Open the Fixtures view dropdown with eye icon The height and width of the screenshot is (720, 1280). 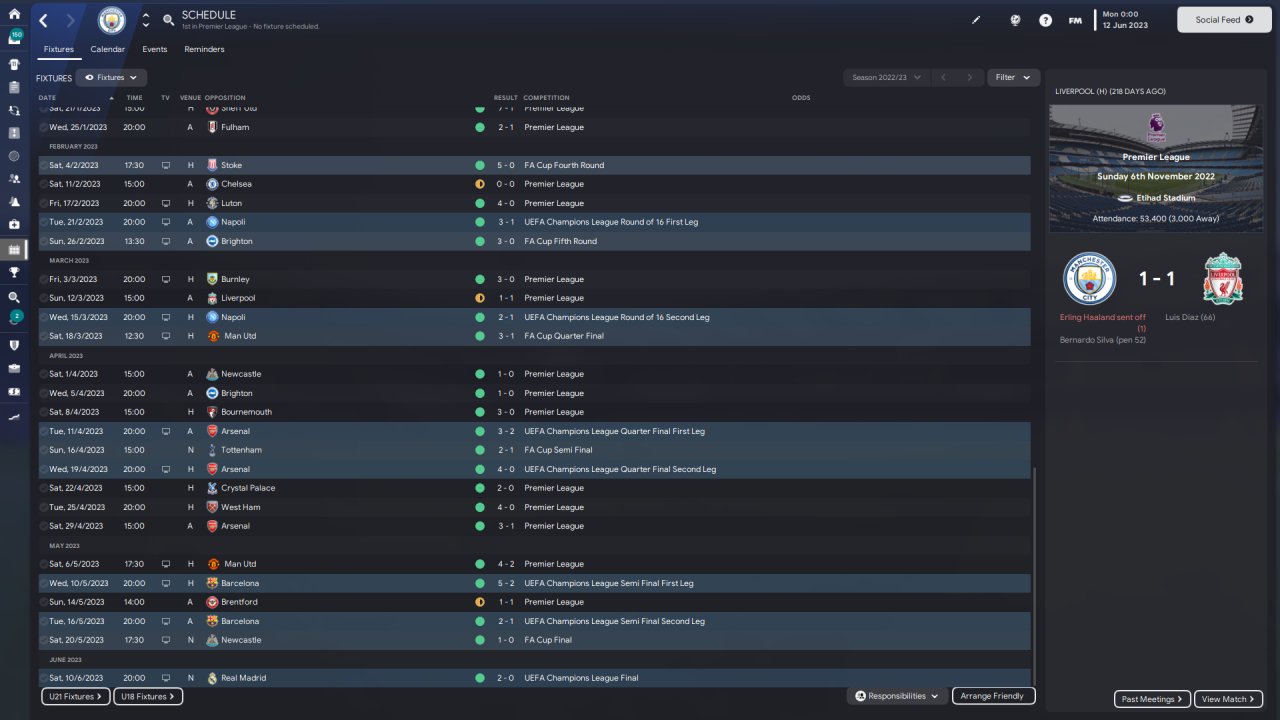click(x=111, y=77)
